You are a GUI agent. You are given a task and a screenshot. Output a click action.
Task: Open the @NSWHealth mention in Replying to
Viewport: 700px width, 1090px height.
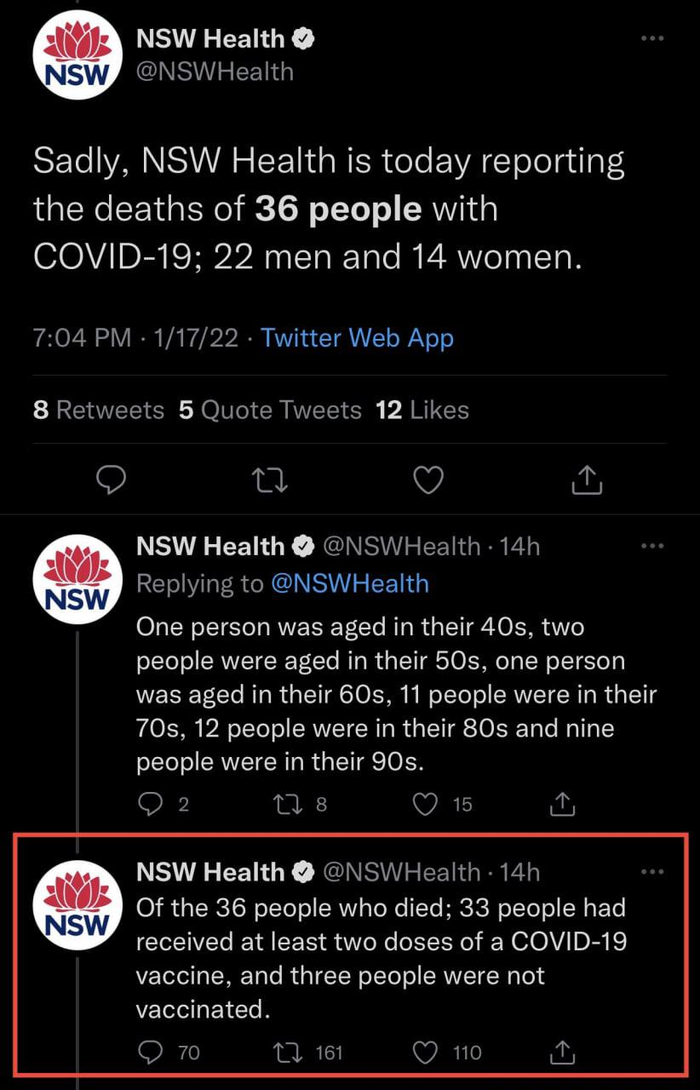click(x=349, y=583)
